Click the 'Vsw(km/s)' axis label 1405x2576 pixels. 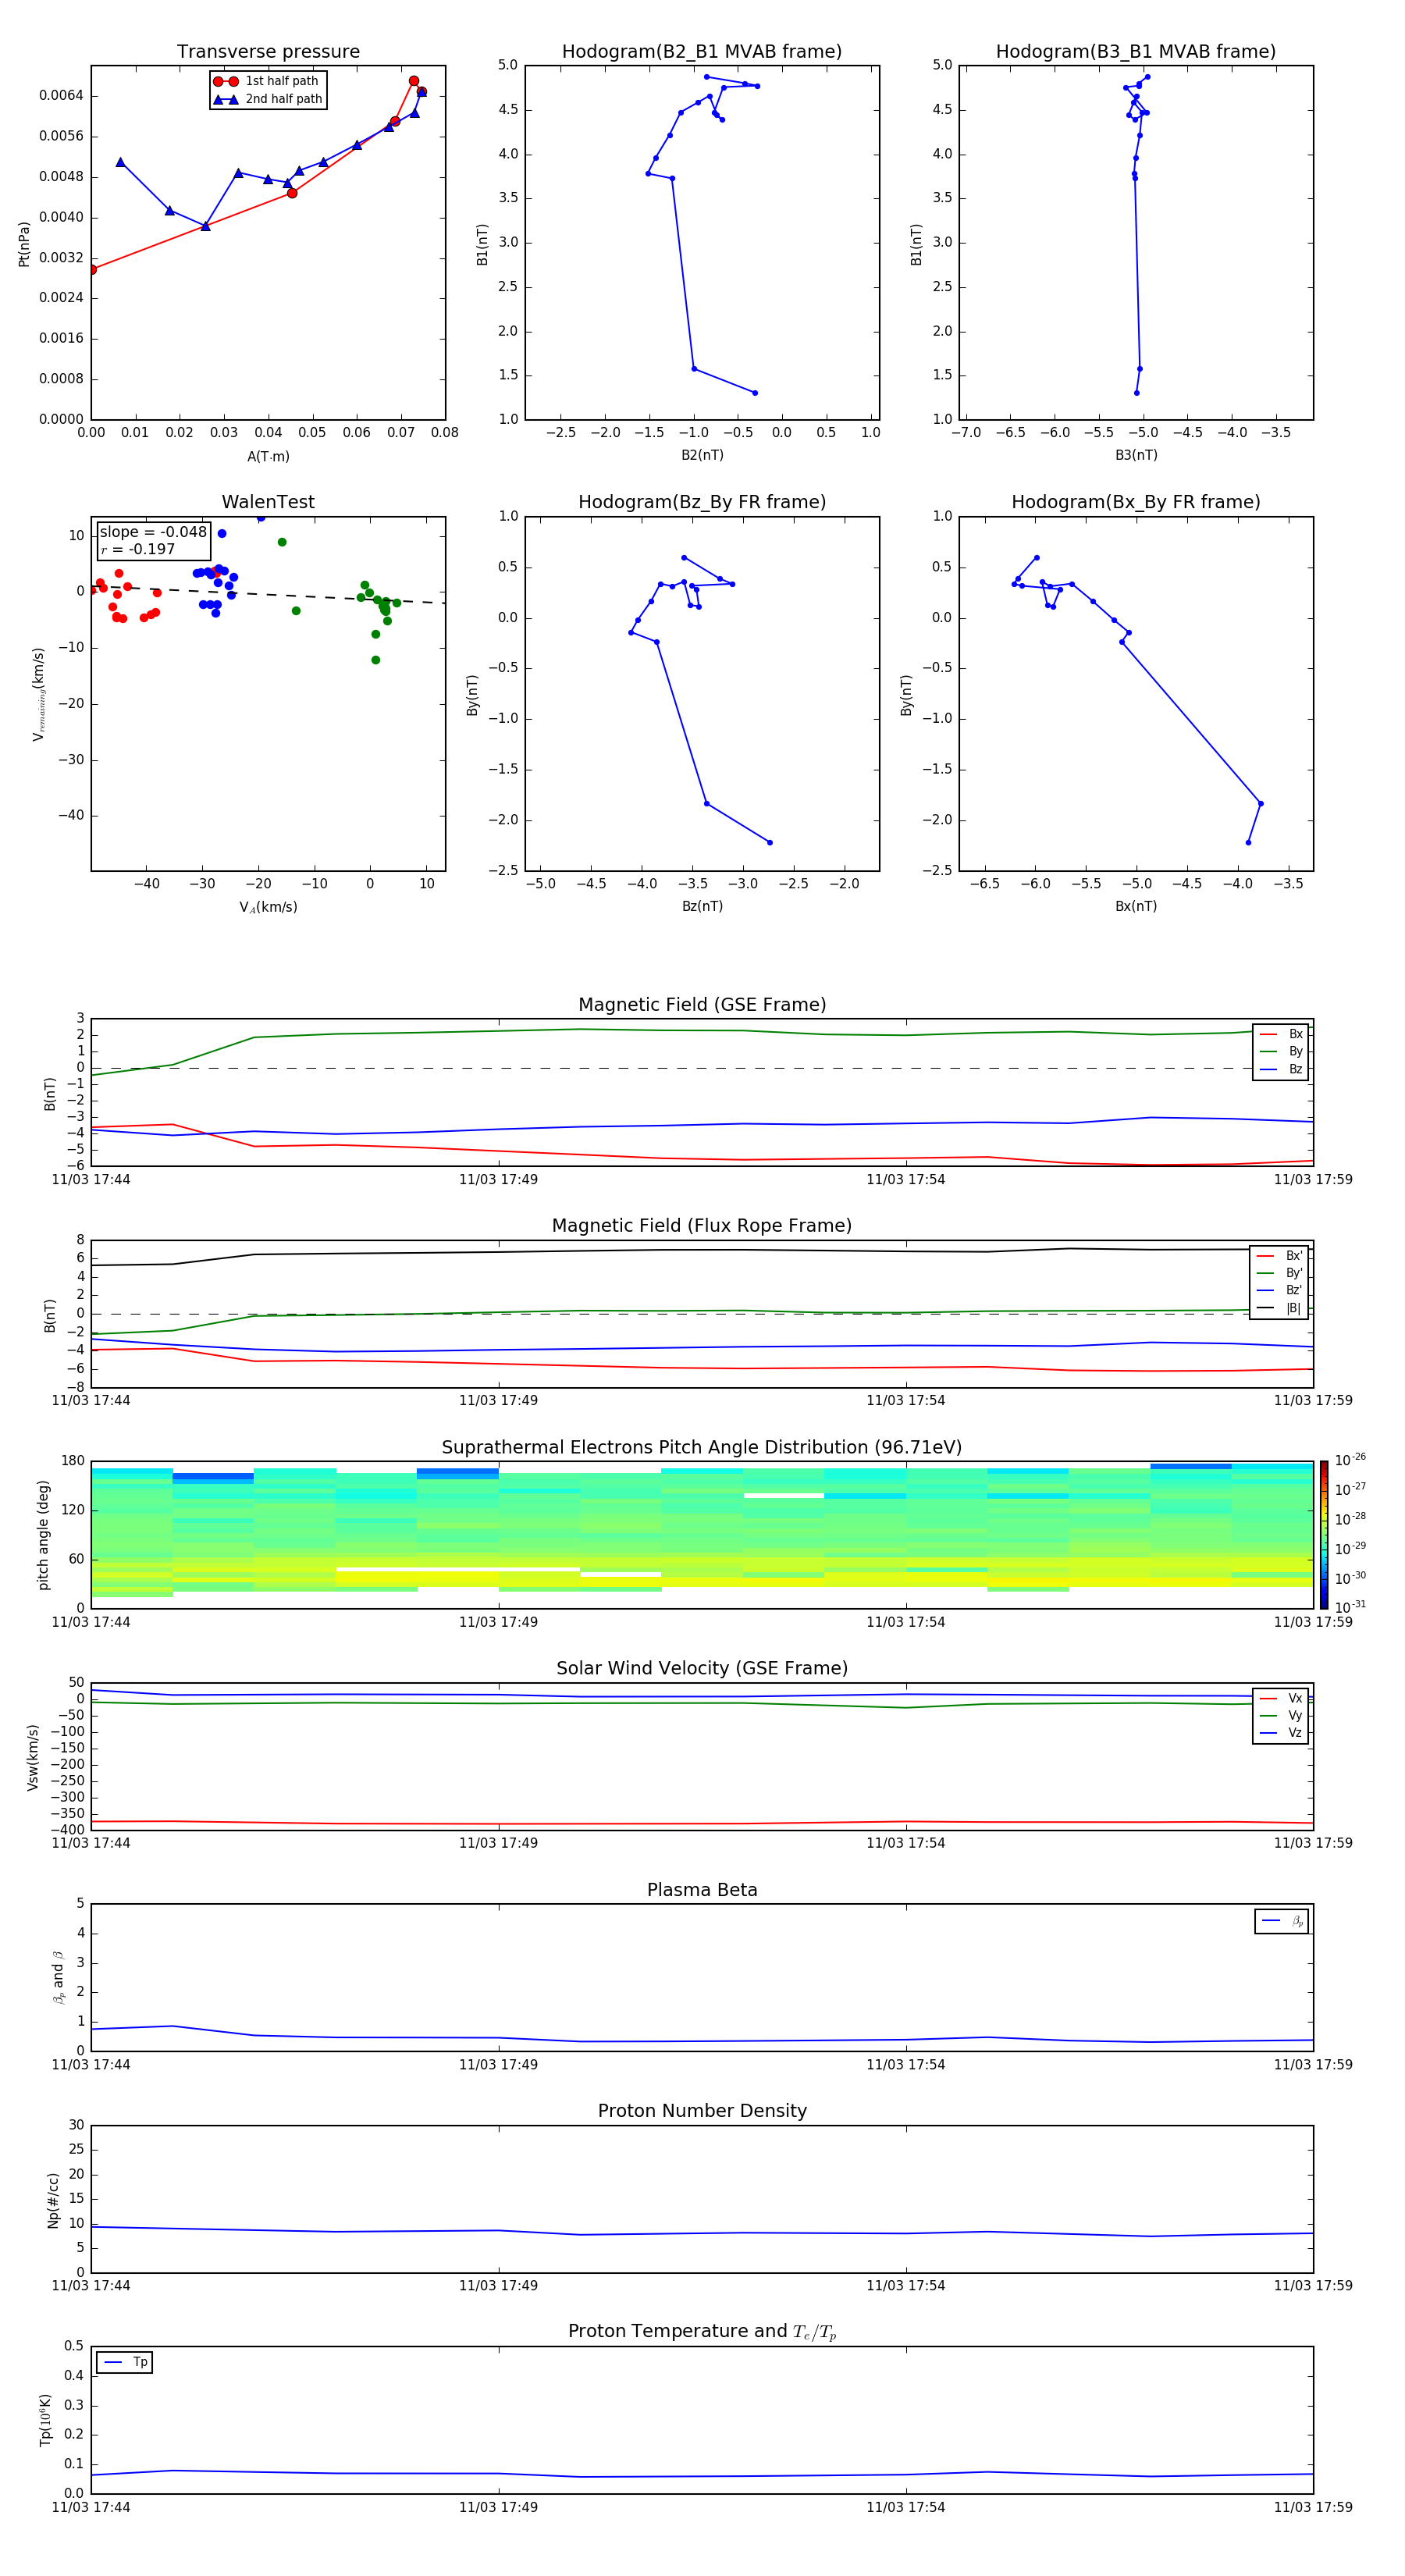33,1757
